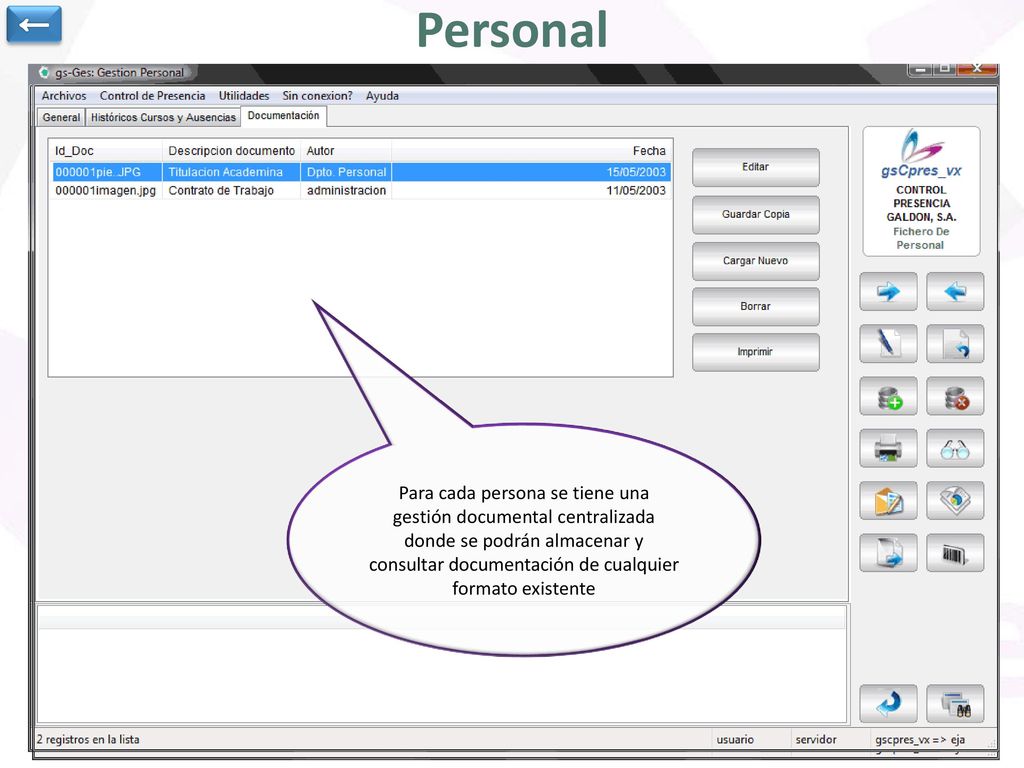The width and height of the screenshot is (1024, 768).
Task: Click the blue return arrow icon
Action: click(888, 703)
